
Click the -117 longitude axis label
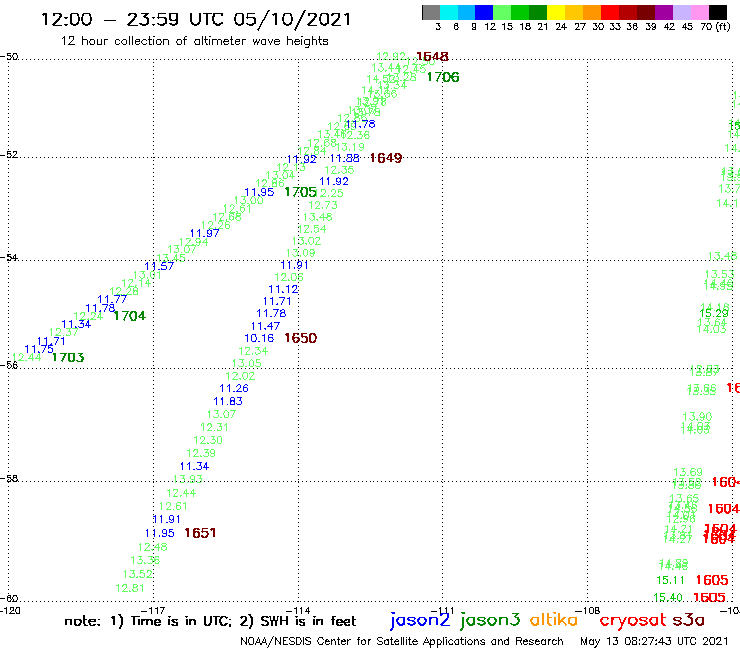tap(153, 610)
